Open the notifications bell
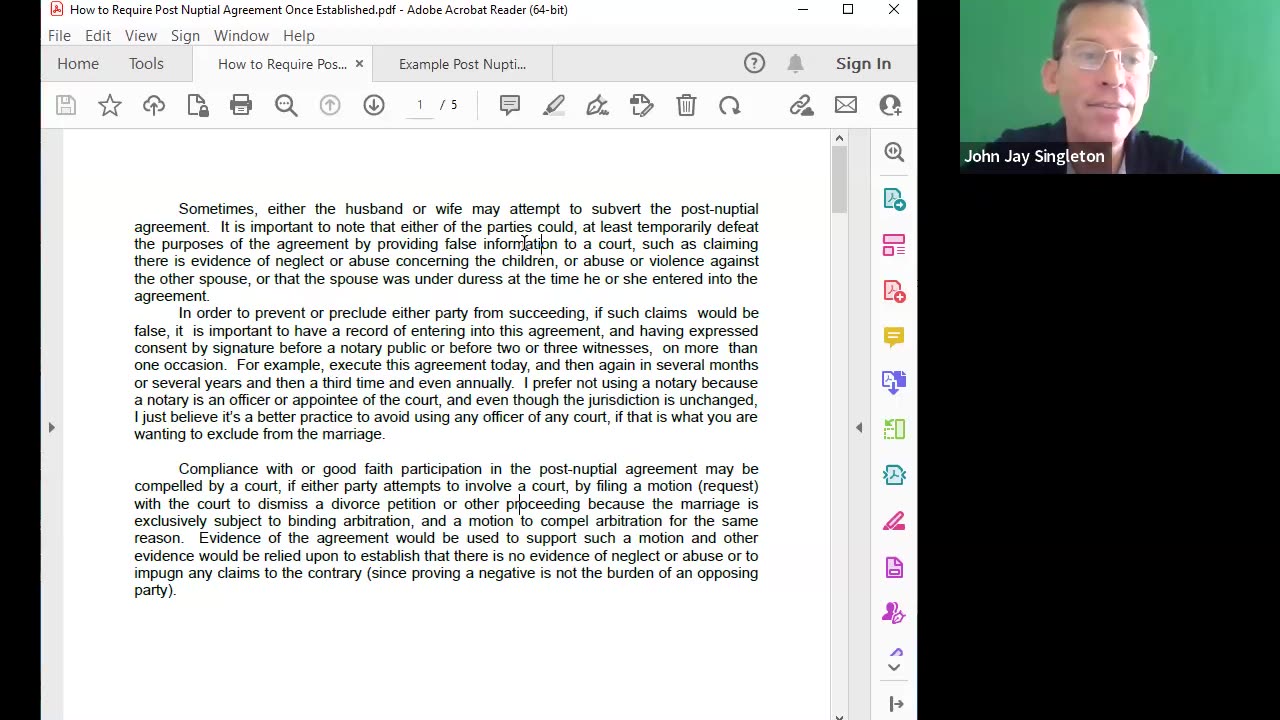Viewport: 1280px width, 720px height. [795, 63]
